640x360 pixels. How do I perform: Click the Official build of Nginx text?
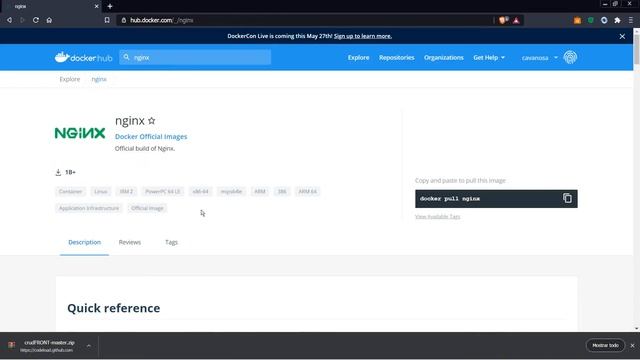(x=145, y=149)
